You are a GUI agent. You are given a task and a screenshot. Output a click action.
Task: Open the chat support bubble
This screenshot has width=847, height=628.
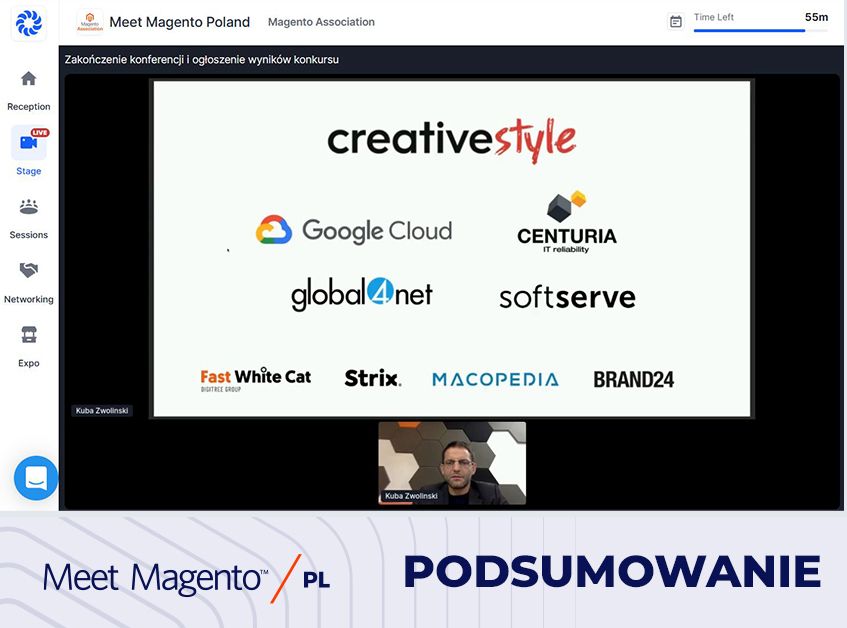tap(36, 478)
